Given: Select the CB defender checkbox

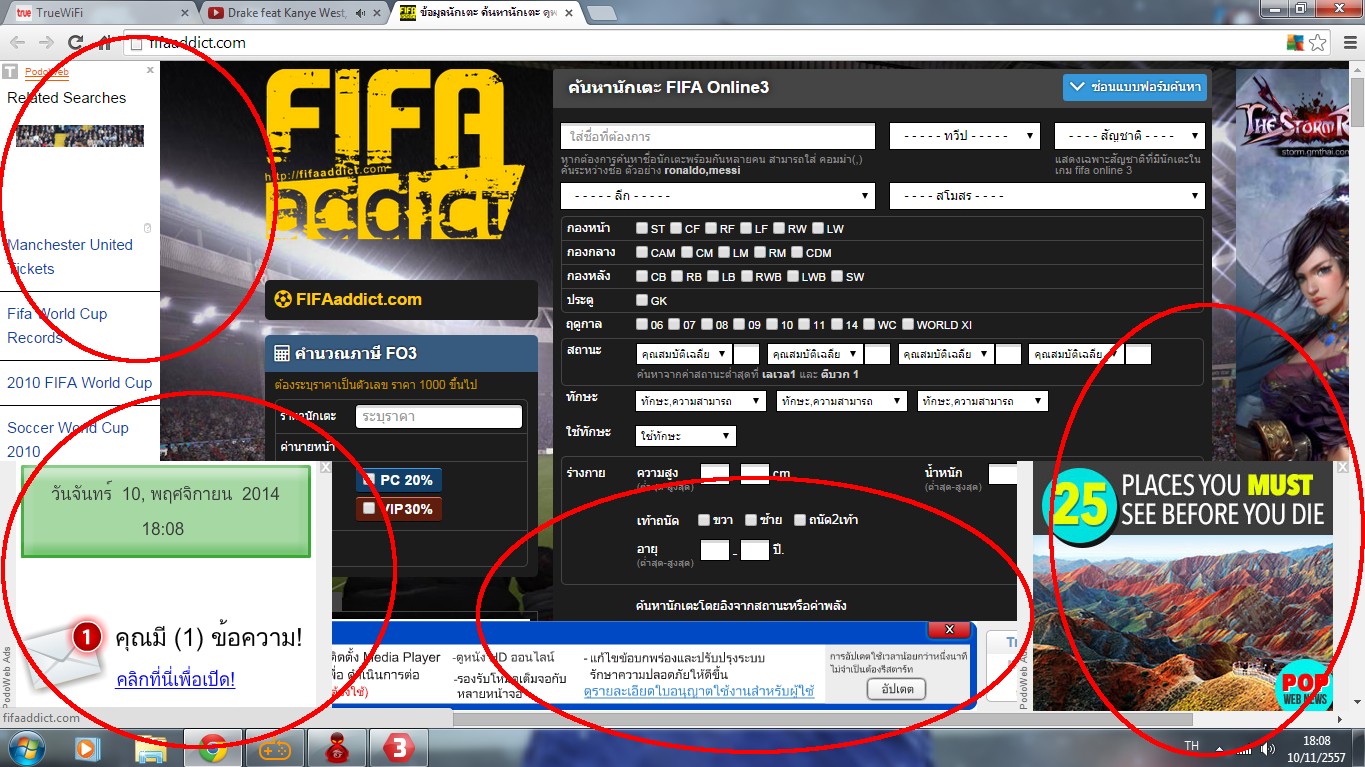Looking at the screenshot, I should (x=641, y=276).
